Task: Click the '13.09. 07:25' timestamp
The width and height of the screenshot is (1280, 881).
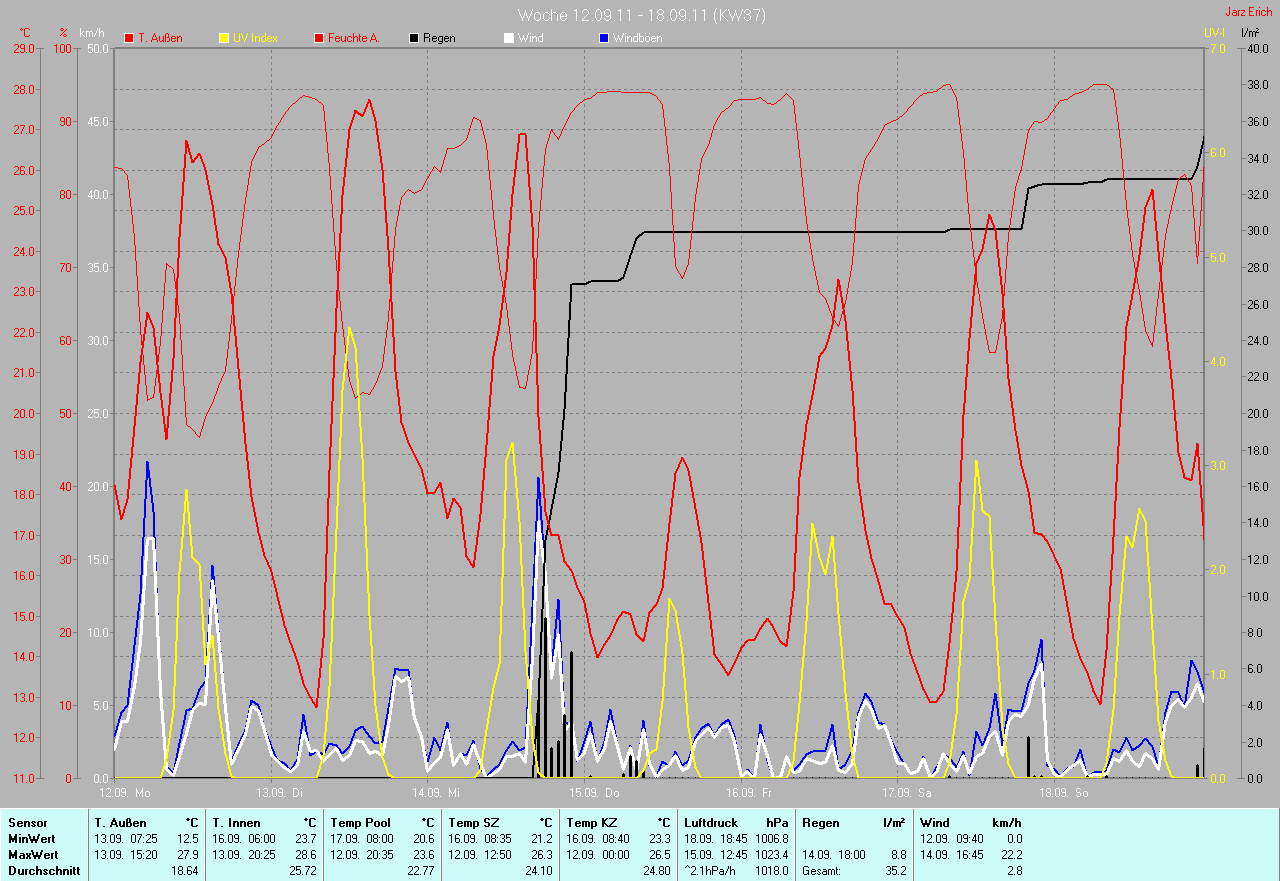Action: (x=128, y=838)
